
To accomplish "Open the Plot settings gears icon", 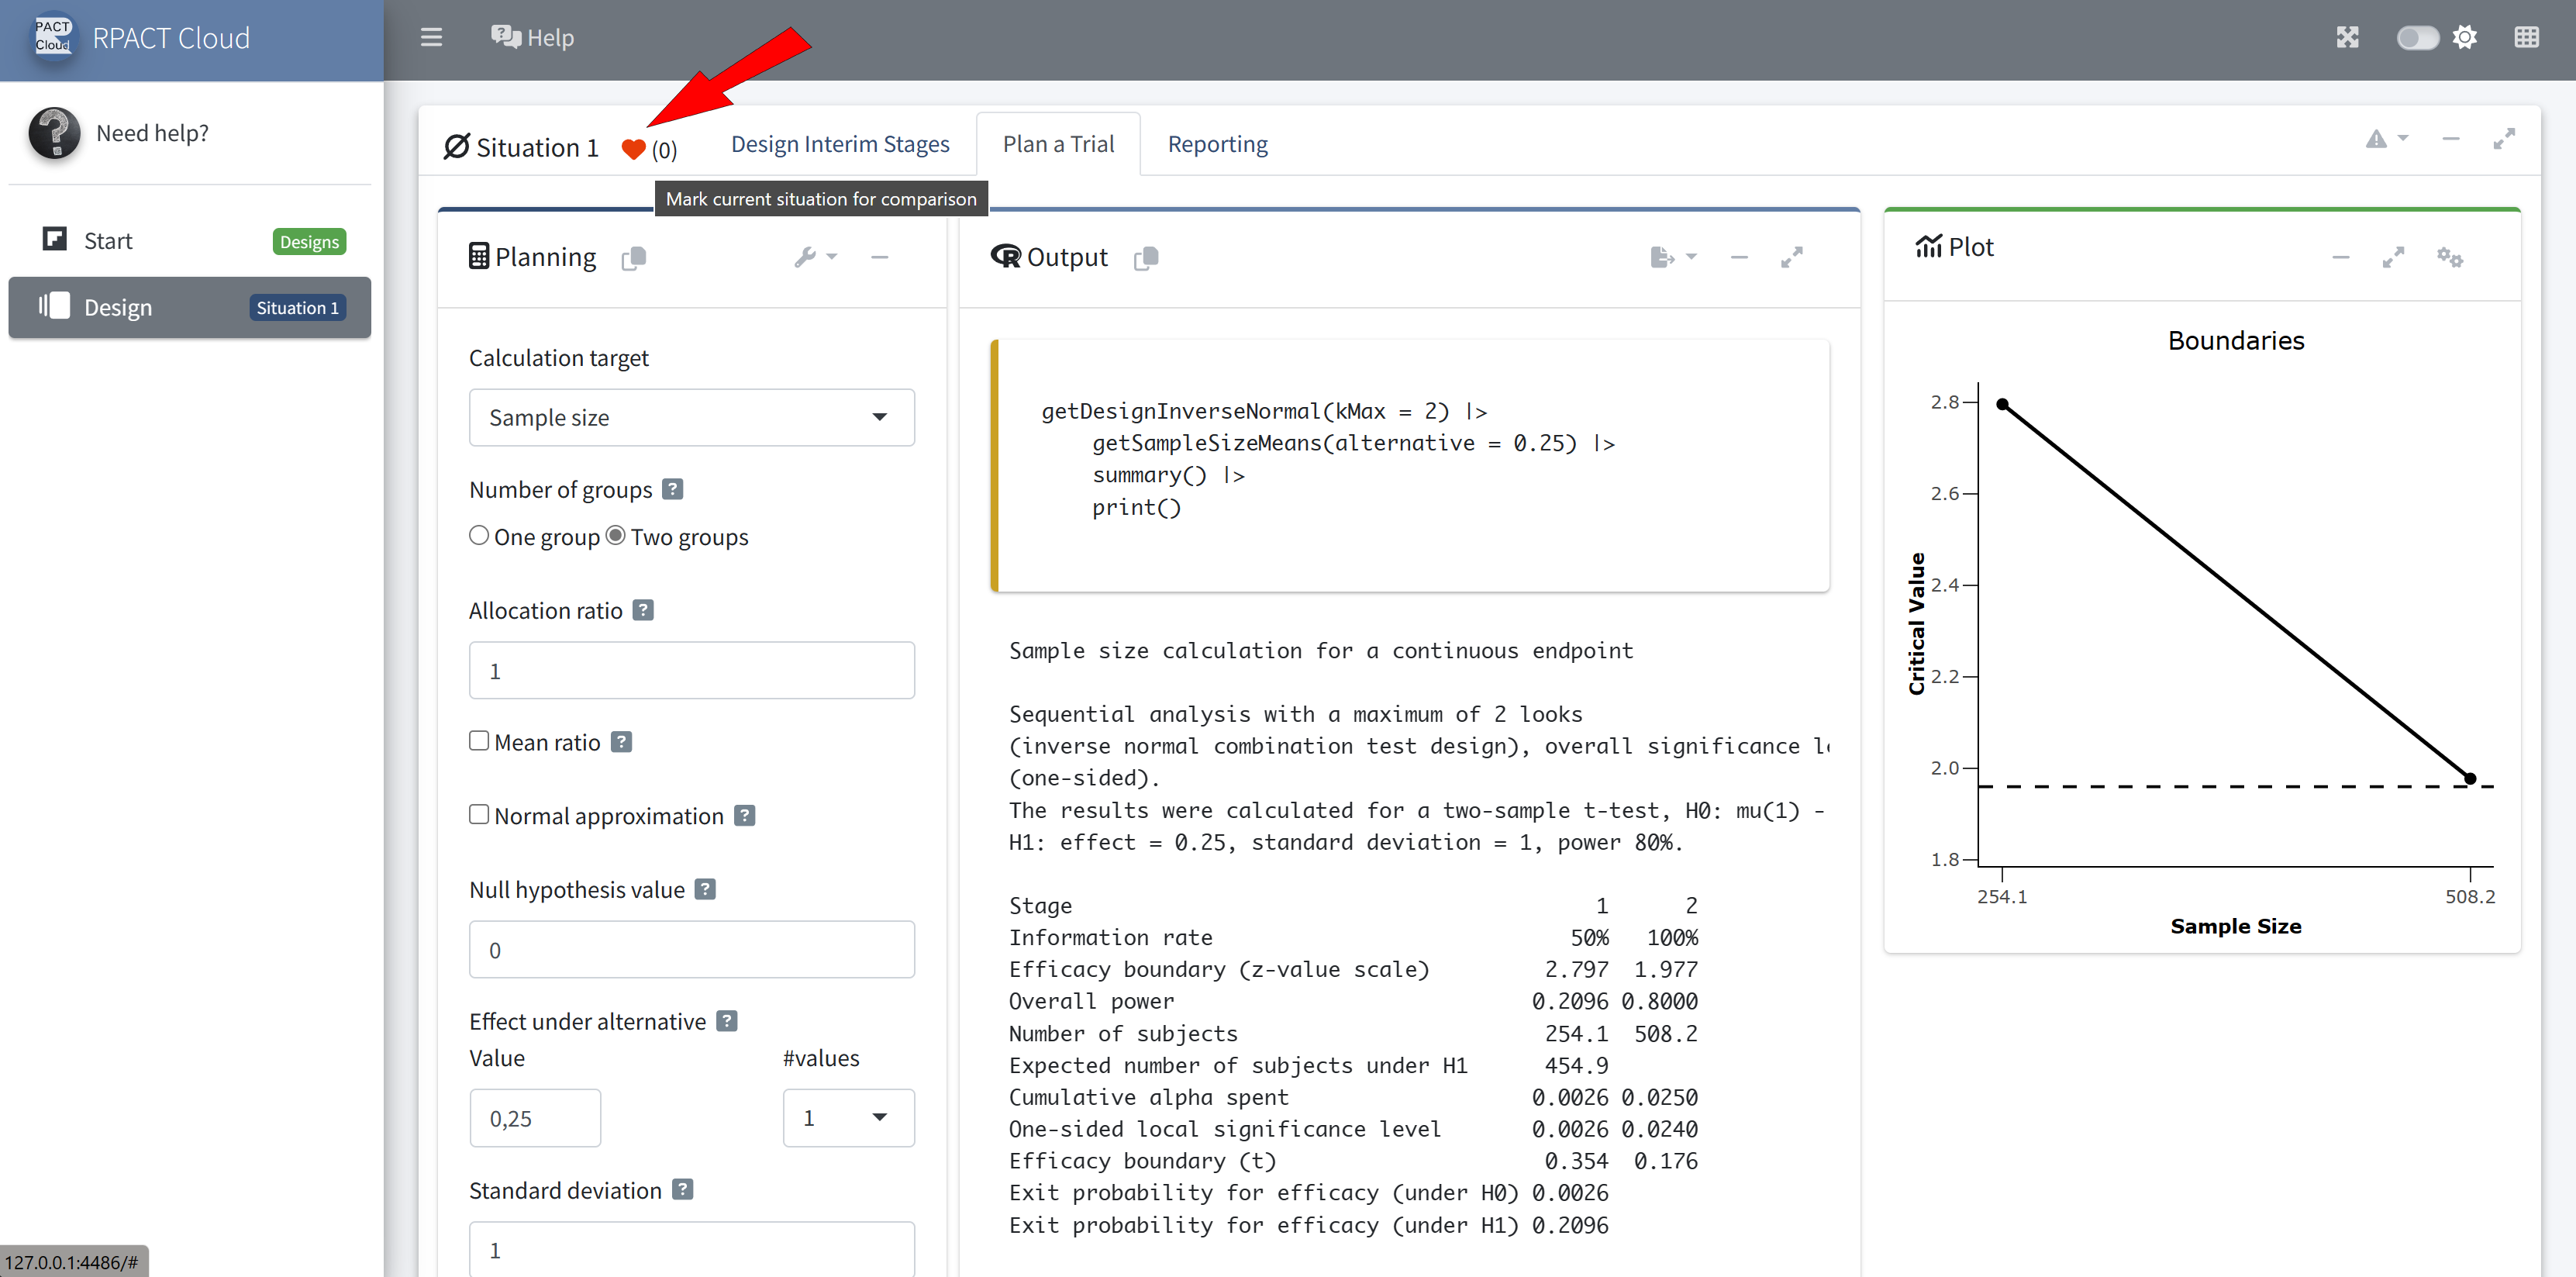I will pyautogui.click(x=2449, y=257).
